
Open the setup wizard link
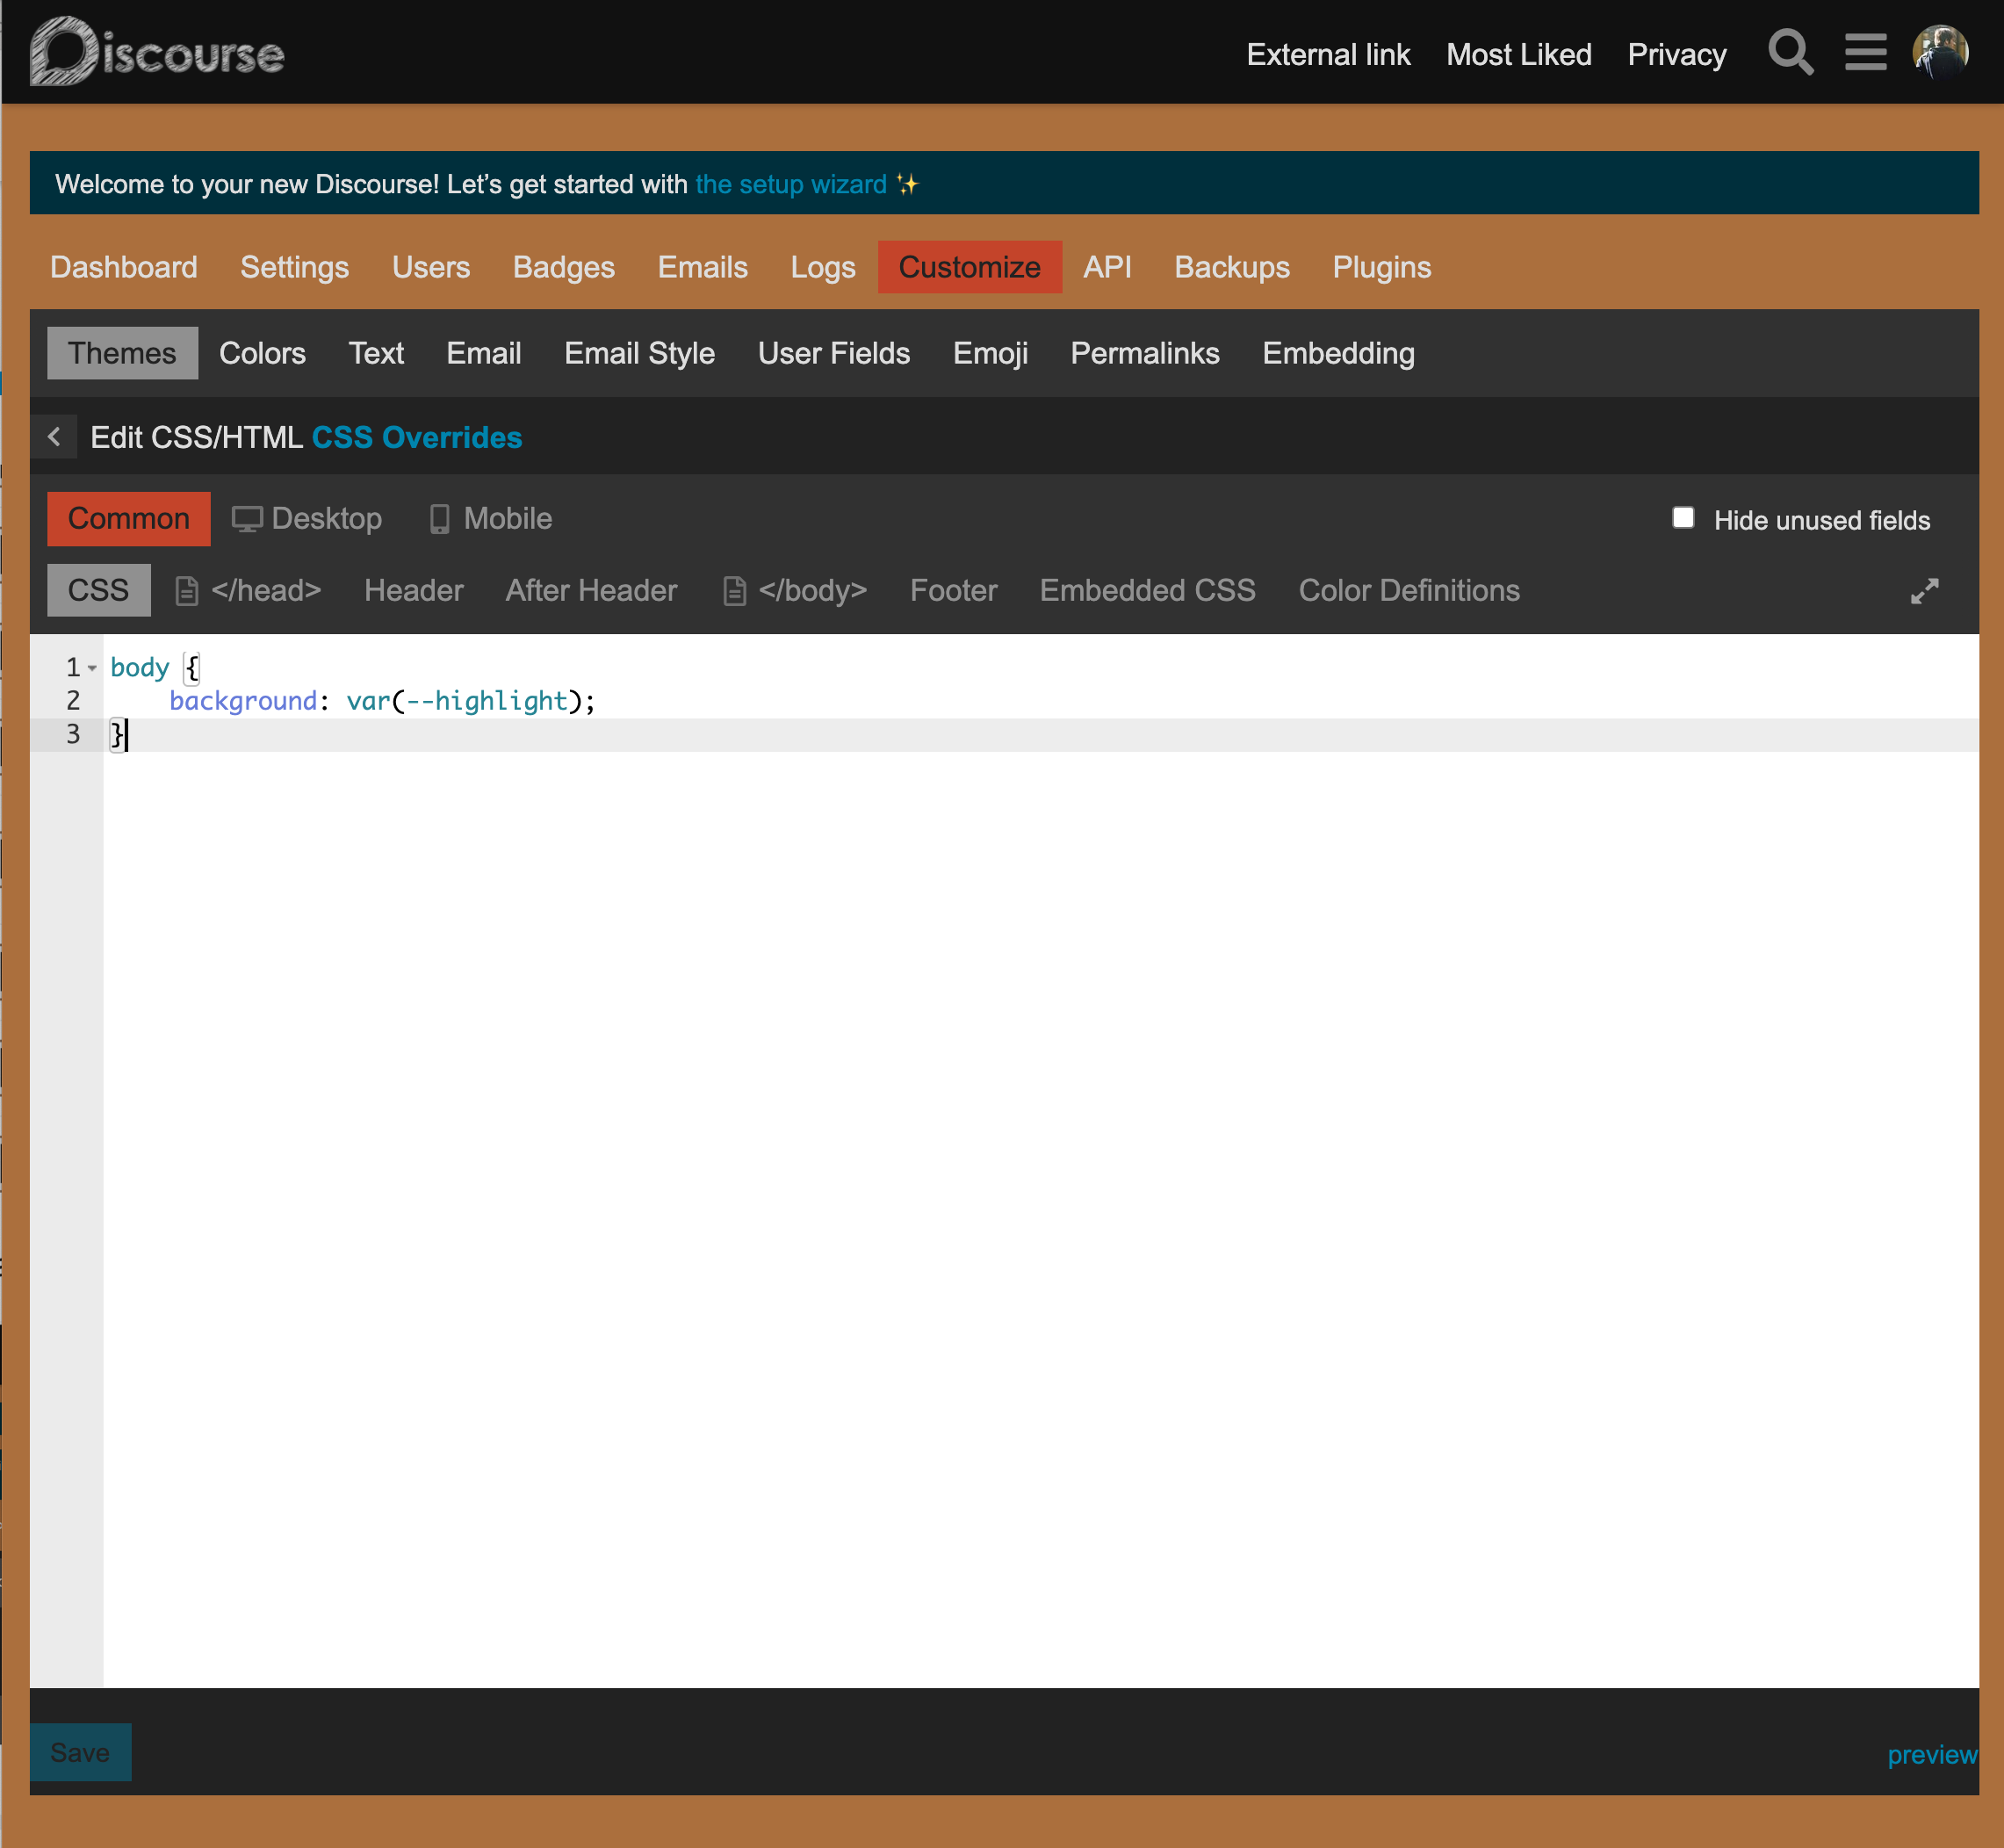click(x=790, y=184)
